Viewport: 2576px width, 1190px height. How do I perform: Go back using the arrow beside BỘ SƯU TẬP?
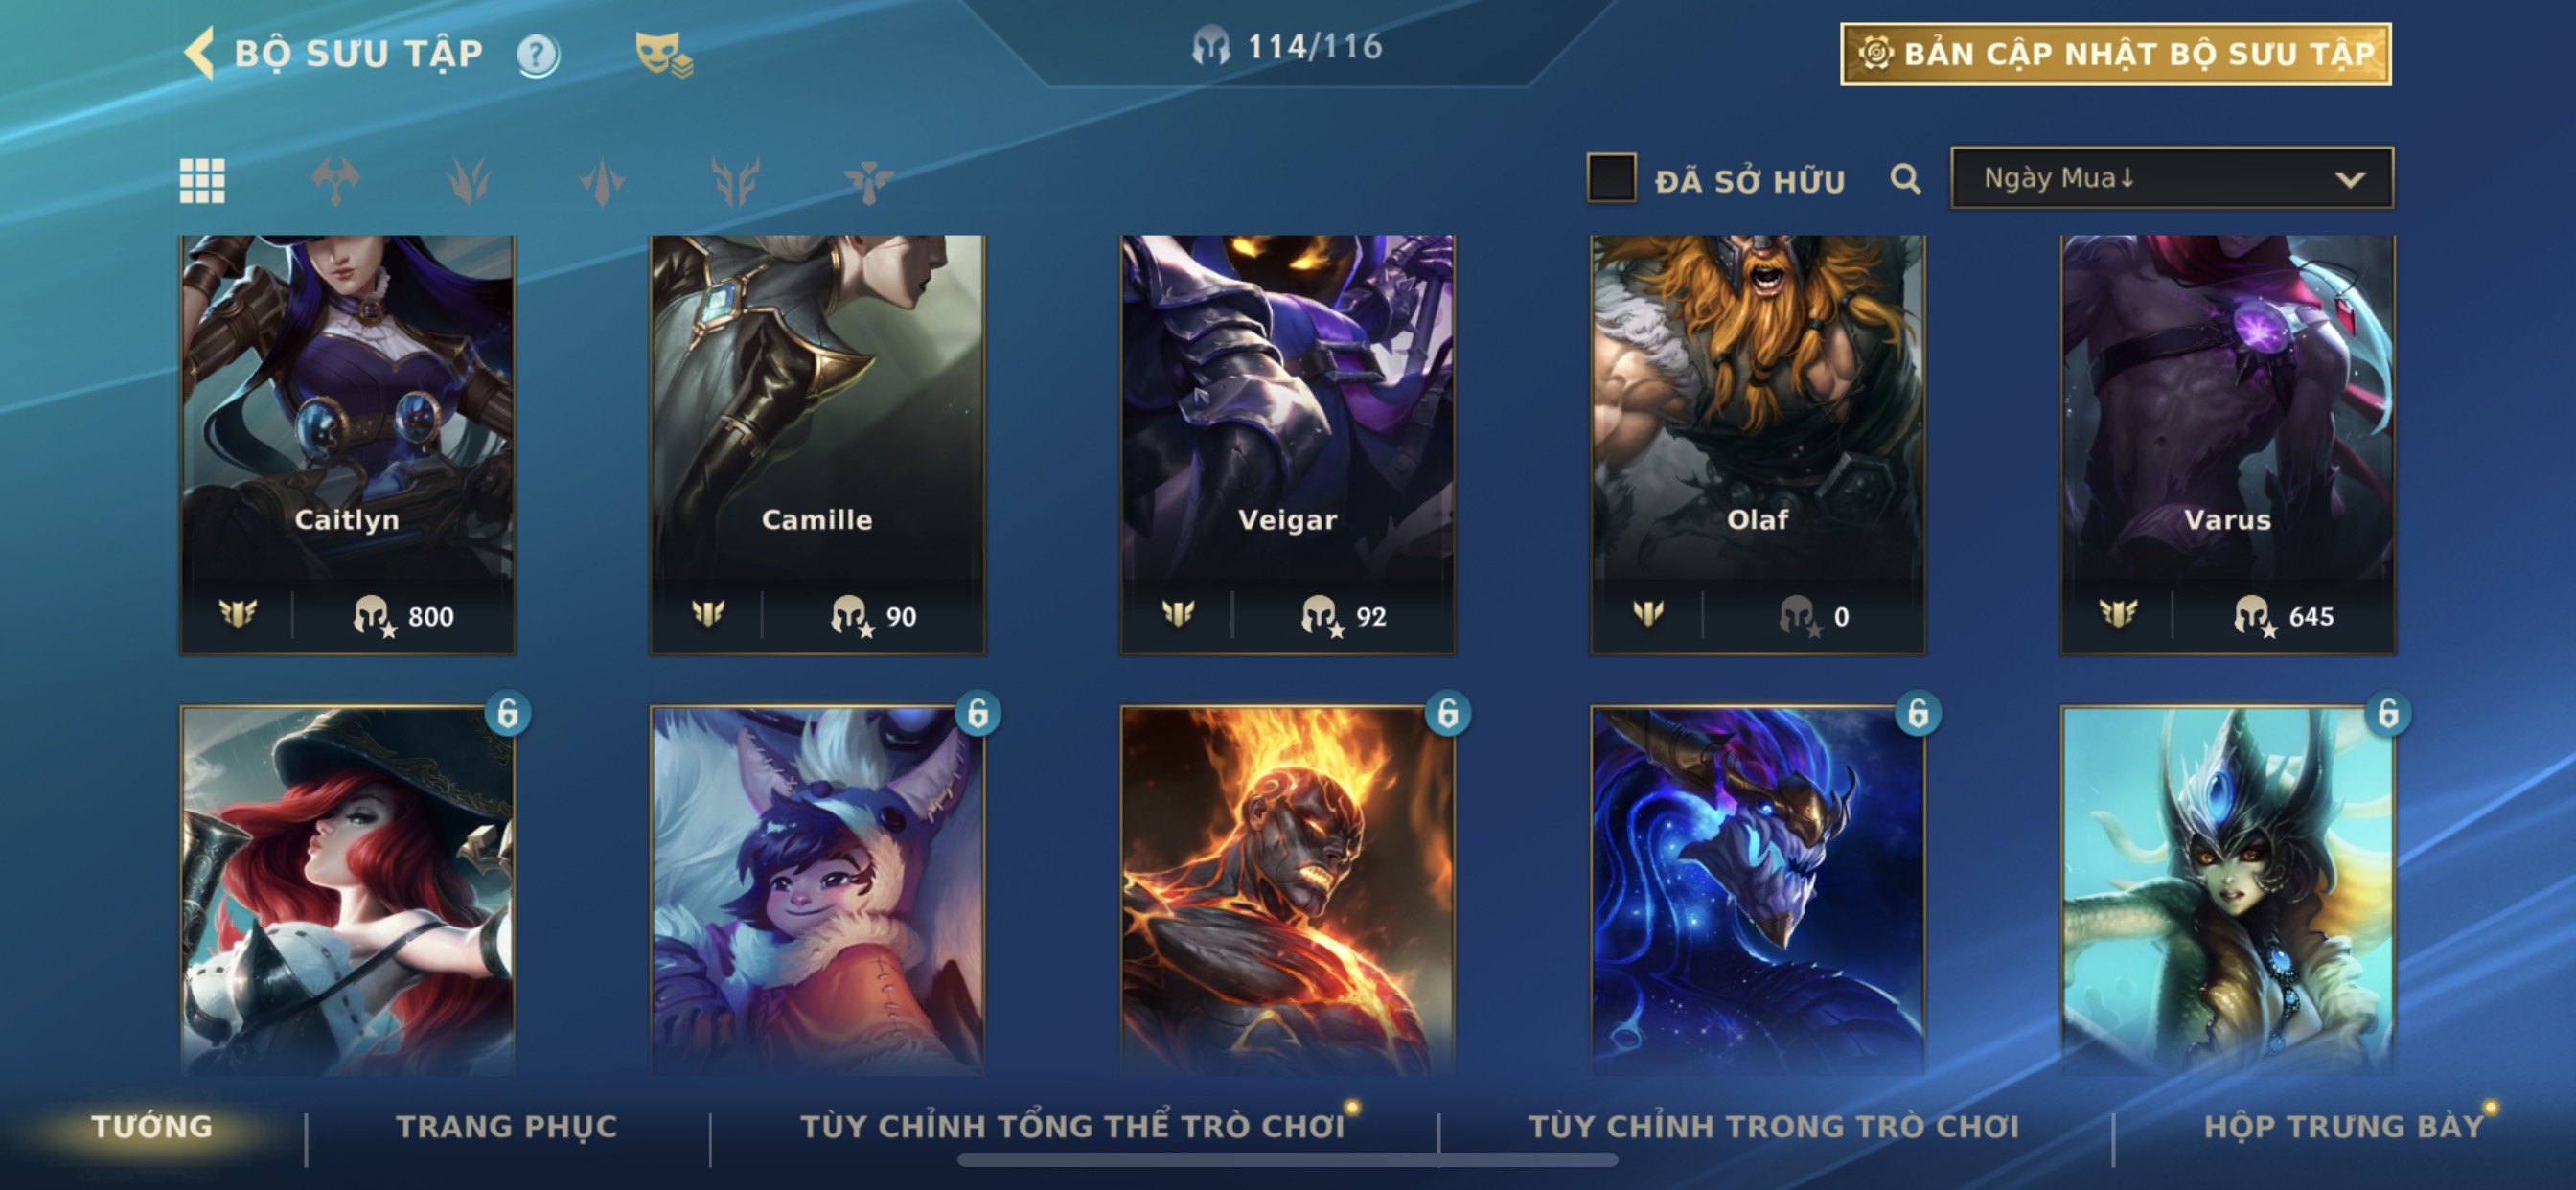click(200, 53)
